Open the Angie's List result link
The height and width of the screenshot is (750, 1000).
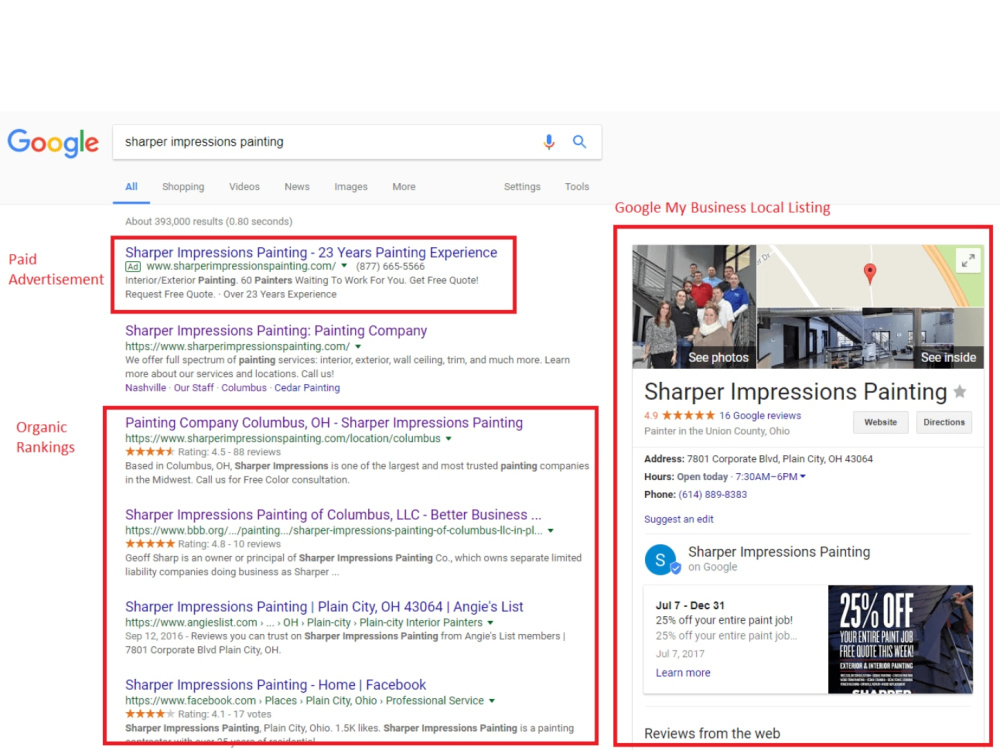[x=324, y=607]
